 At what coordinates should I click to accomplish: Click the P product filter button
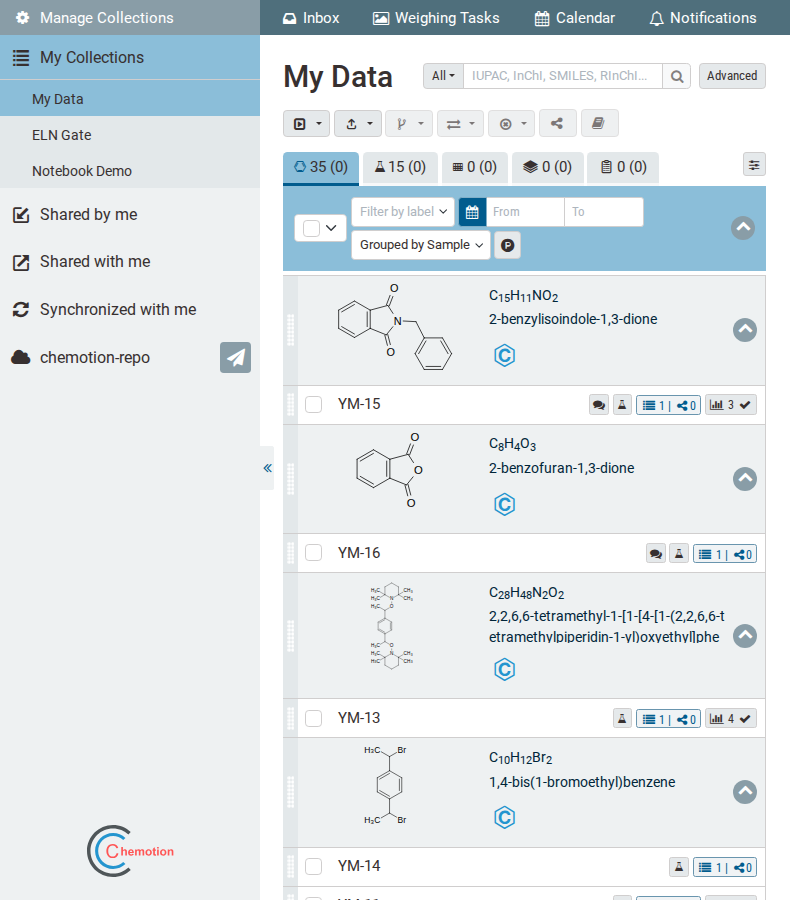508,245
